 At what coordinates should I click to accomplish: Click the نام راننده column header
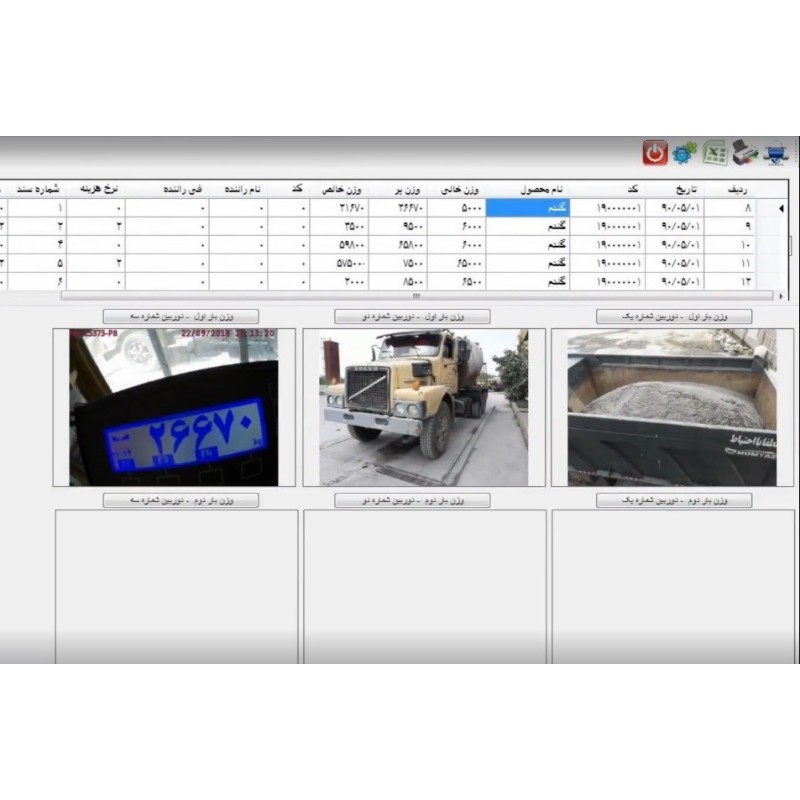coord(238,189)
